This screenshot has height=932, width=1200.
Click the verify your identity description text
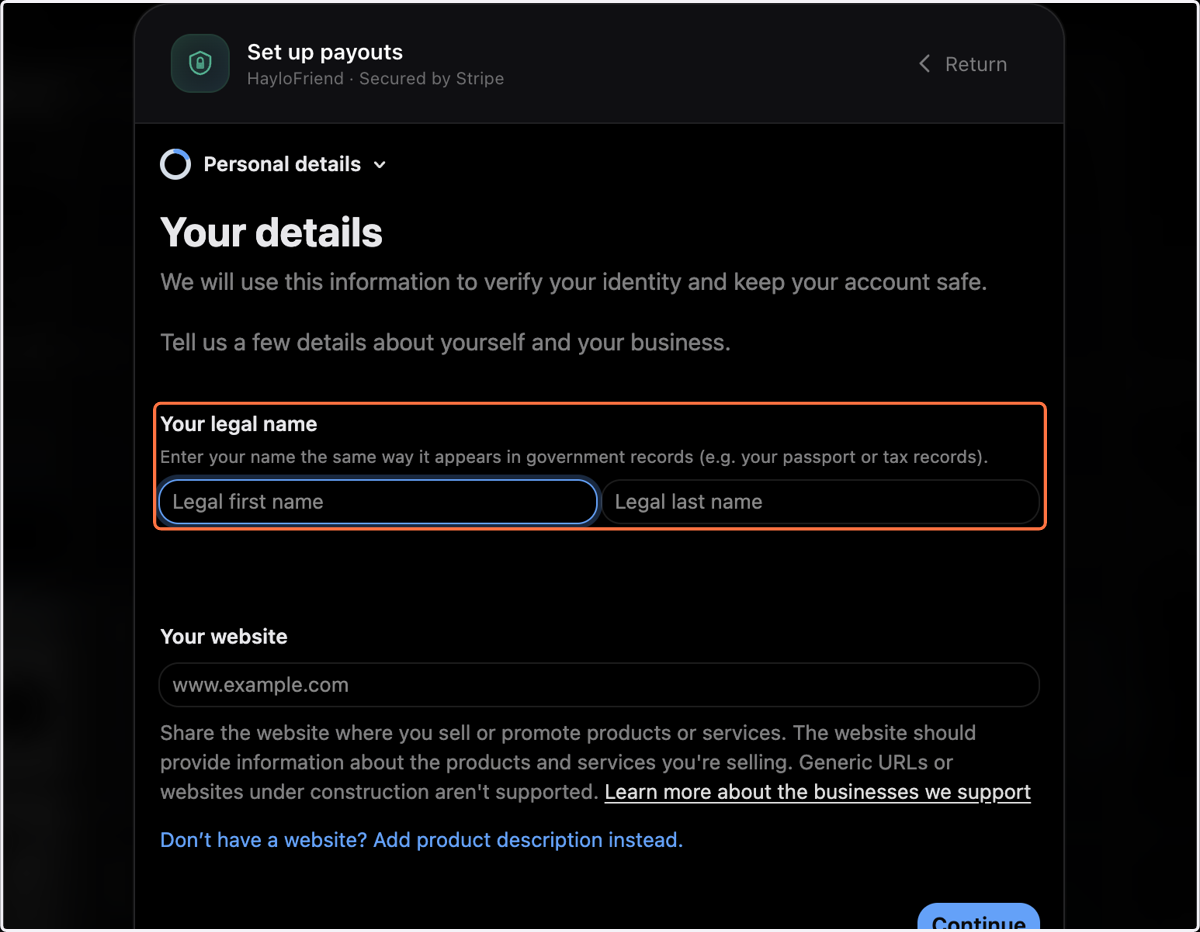coord(574,282)
